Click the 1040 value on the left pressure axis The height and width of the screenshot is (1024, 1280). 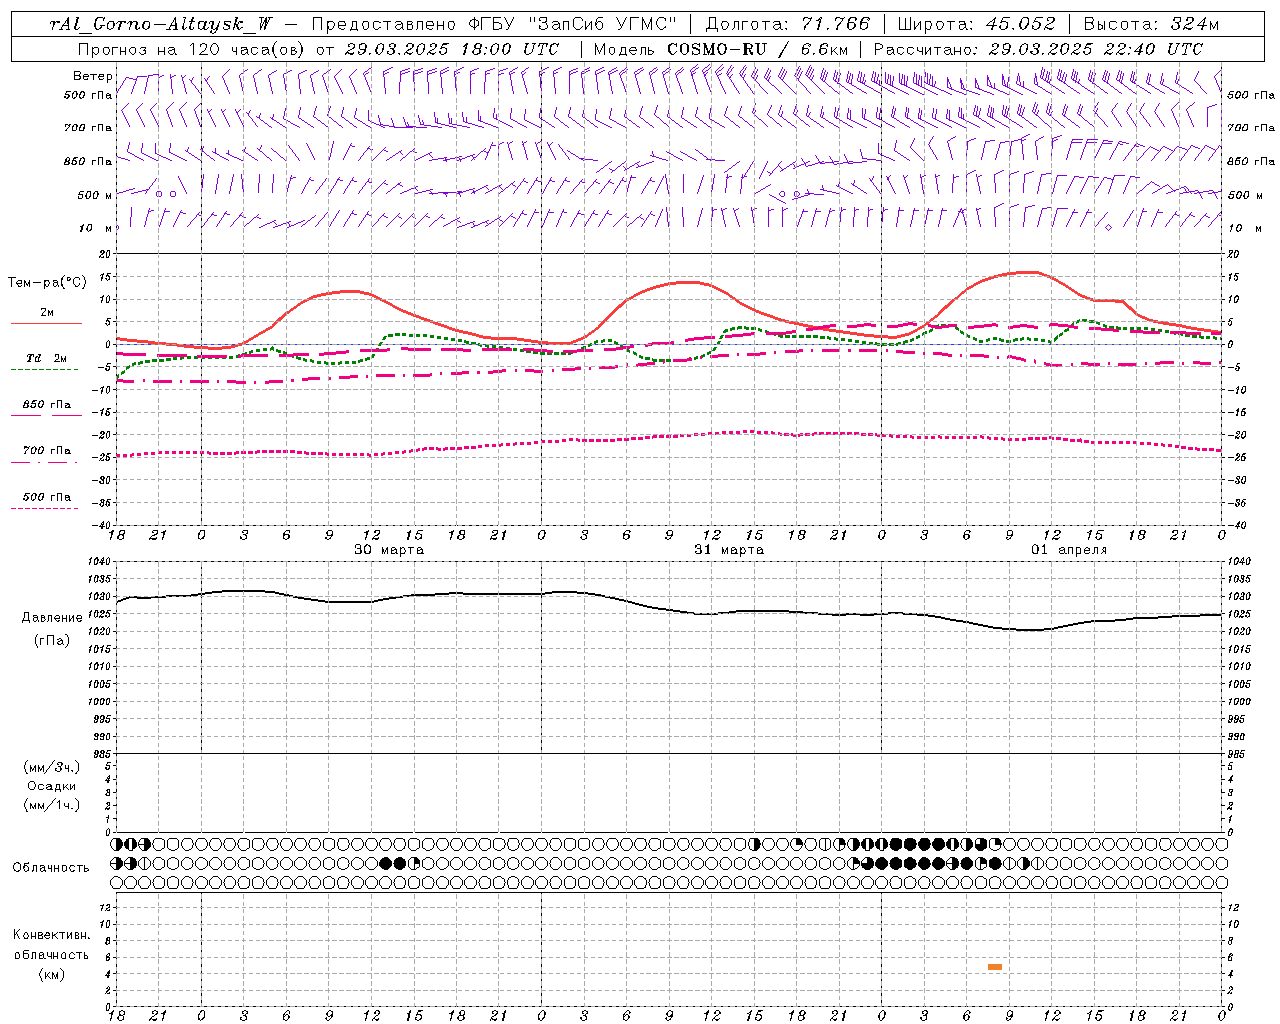(x=100, y=562)
